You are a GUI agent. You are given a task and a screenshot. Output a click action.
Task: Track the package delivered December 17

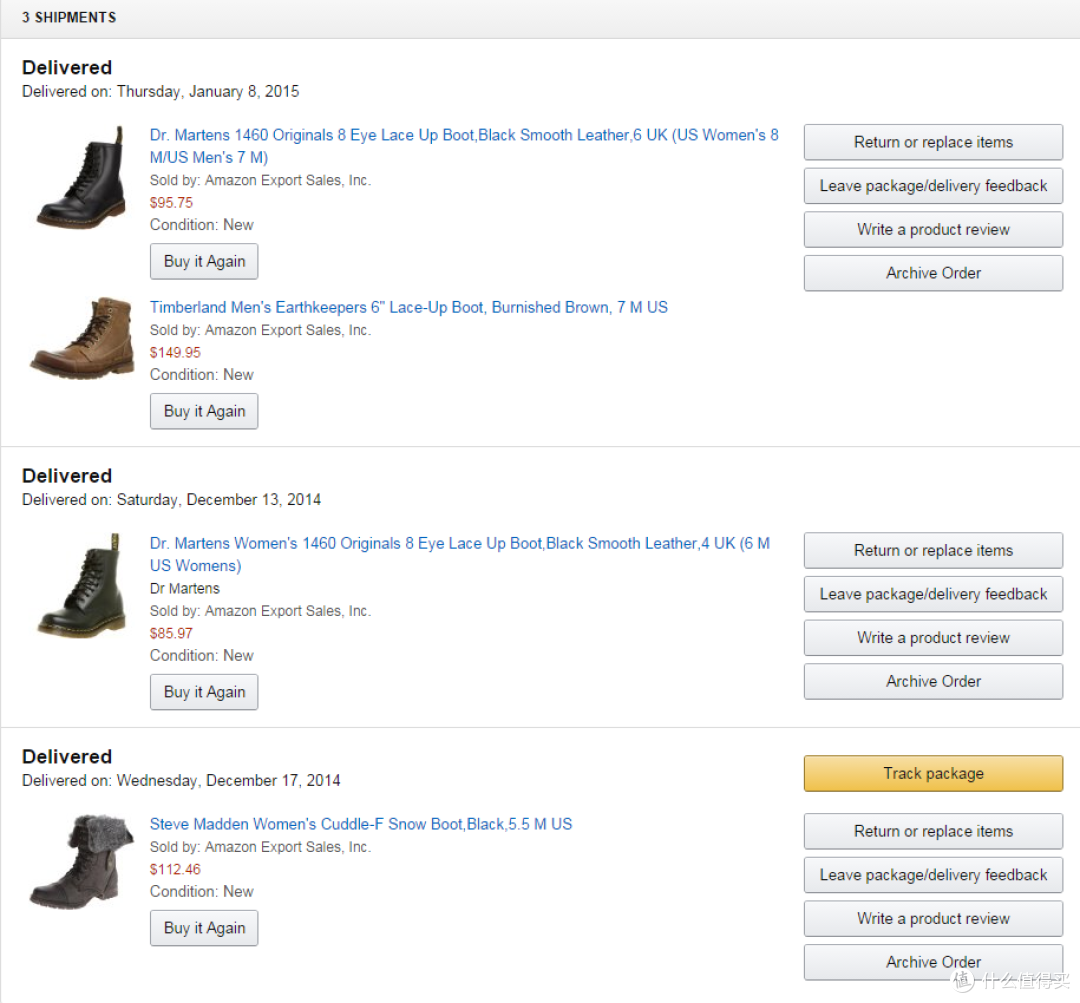pos(933,774)
